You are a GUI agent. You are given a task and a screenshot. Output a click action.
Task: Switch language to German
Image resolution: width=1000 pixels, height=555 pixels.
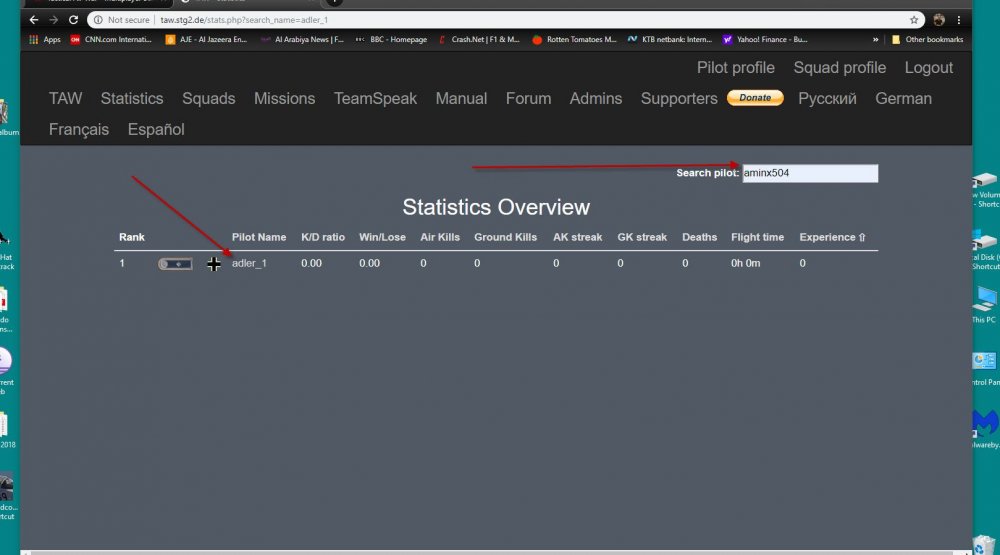tap(903, 98)
